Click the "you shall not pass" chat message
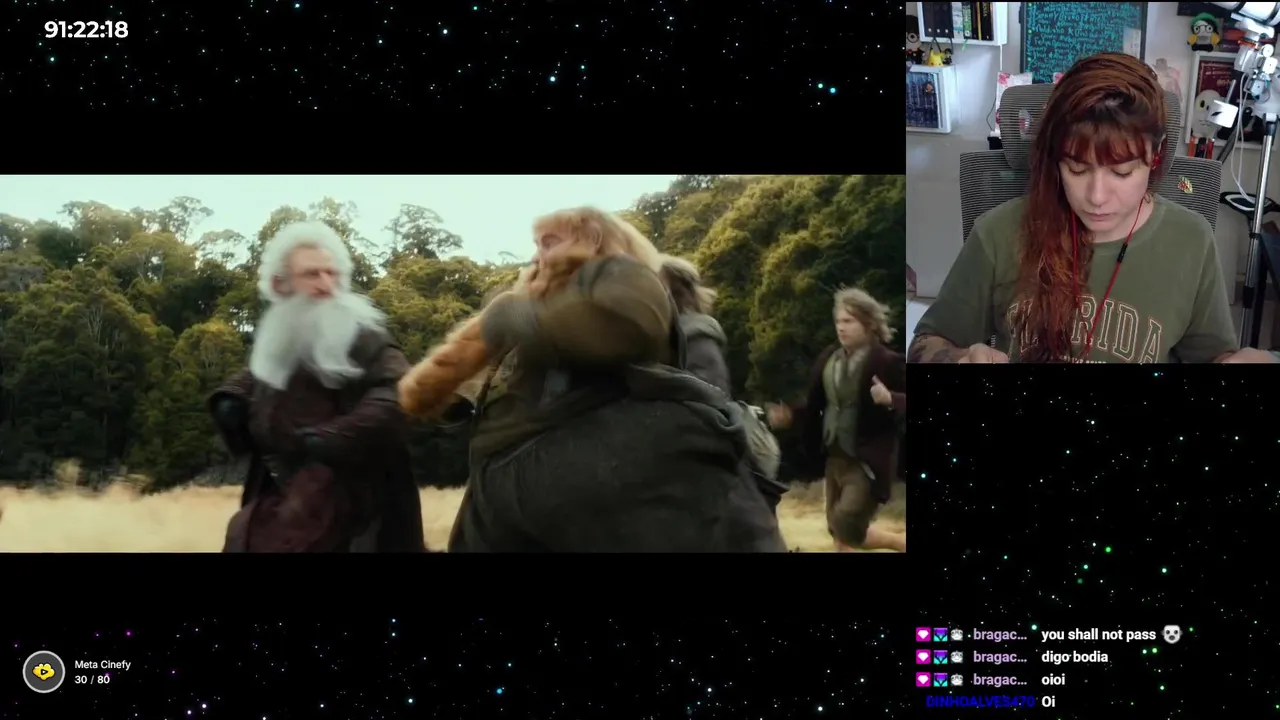 click(1098, 635)
